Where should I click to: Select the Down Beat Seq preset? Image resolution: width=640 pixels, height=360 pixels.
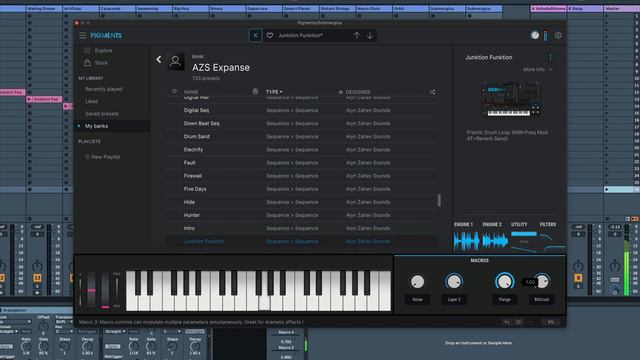pyautogui.click(x=302, y=123)
